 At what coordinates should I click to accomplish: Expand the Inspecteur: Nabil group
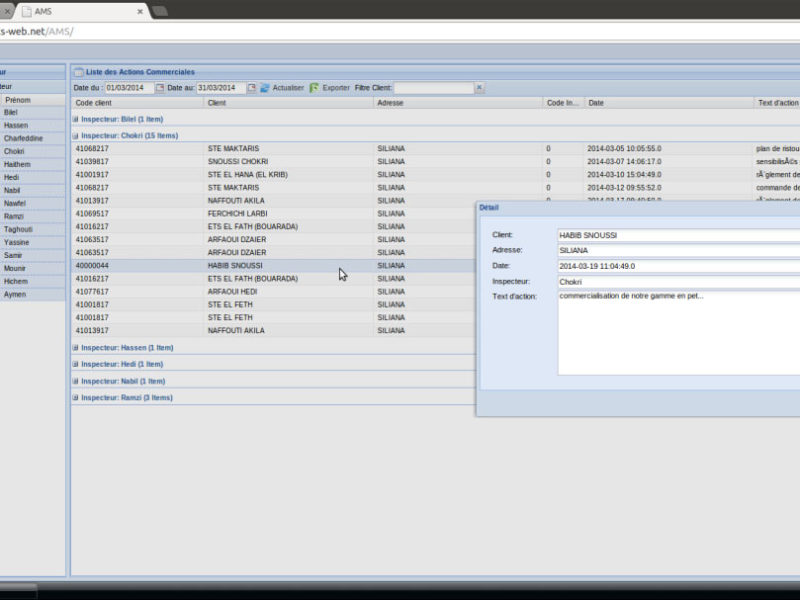75,381
